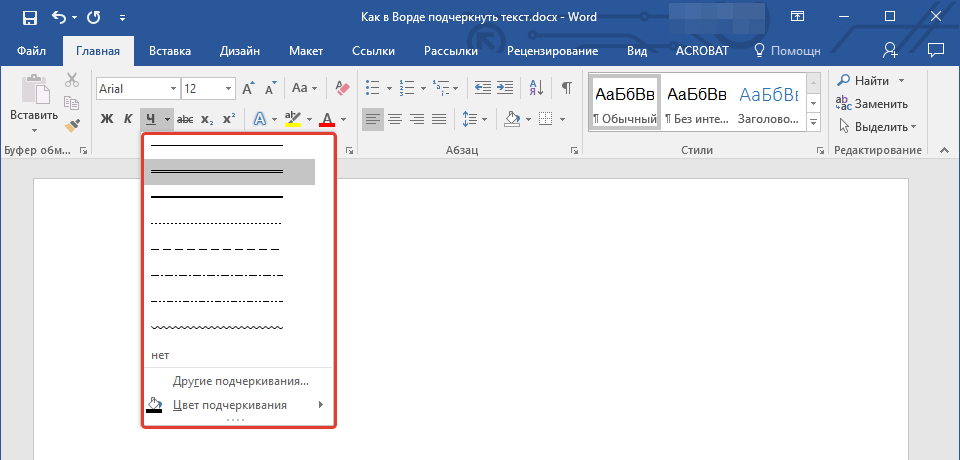Click the Increase Font Size icon

[248, 88]
